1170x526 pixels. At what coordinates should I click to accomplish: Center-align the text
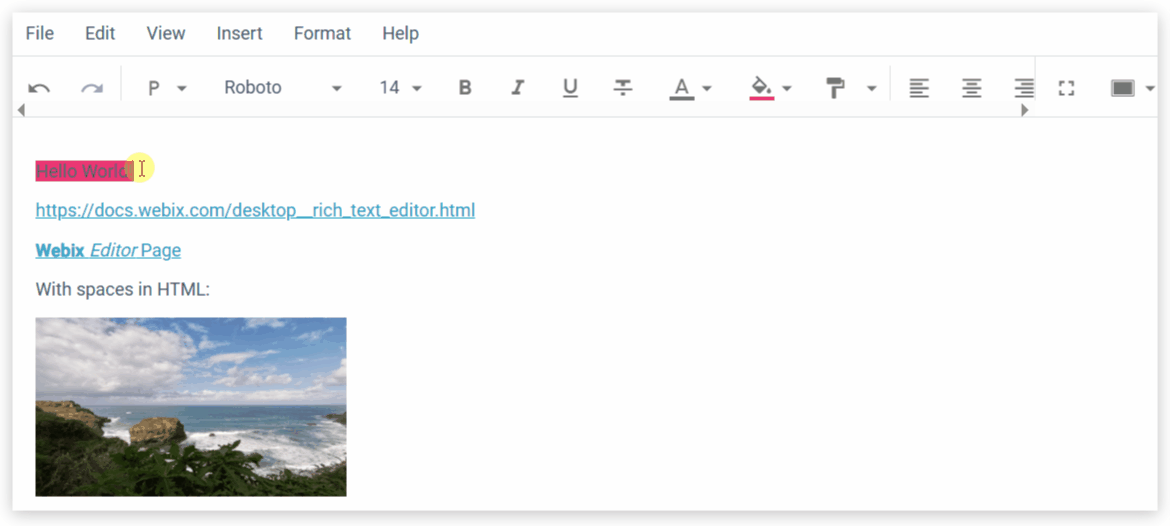point(971,88)
